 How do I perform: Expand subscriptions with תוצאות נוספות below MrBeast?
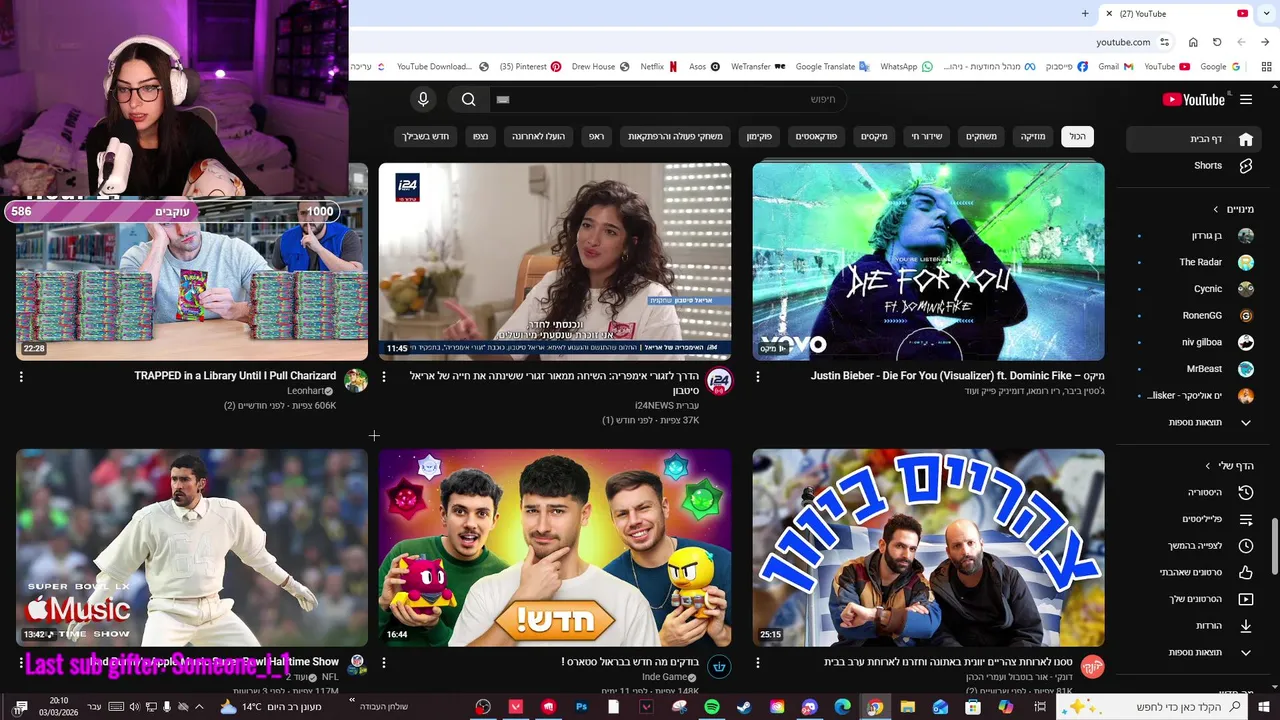[1195, 422]
